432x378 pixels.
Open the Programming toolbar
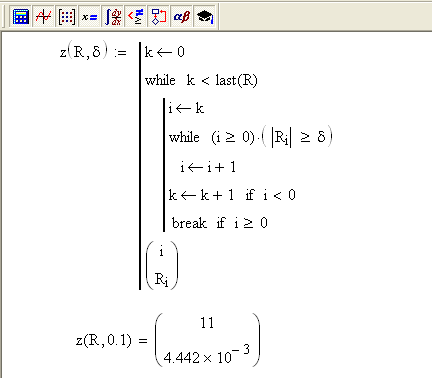158,16
